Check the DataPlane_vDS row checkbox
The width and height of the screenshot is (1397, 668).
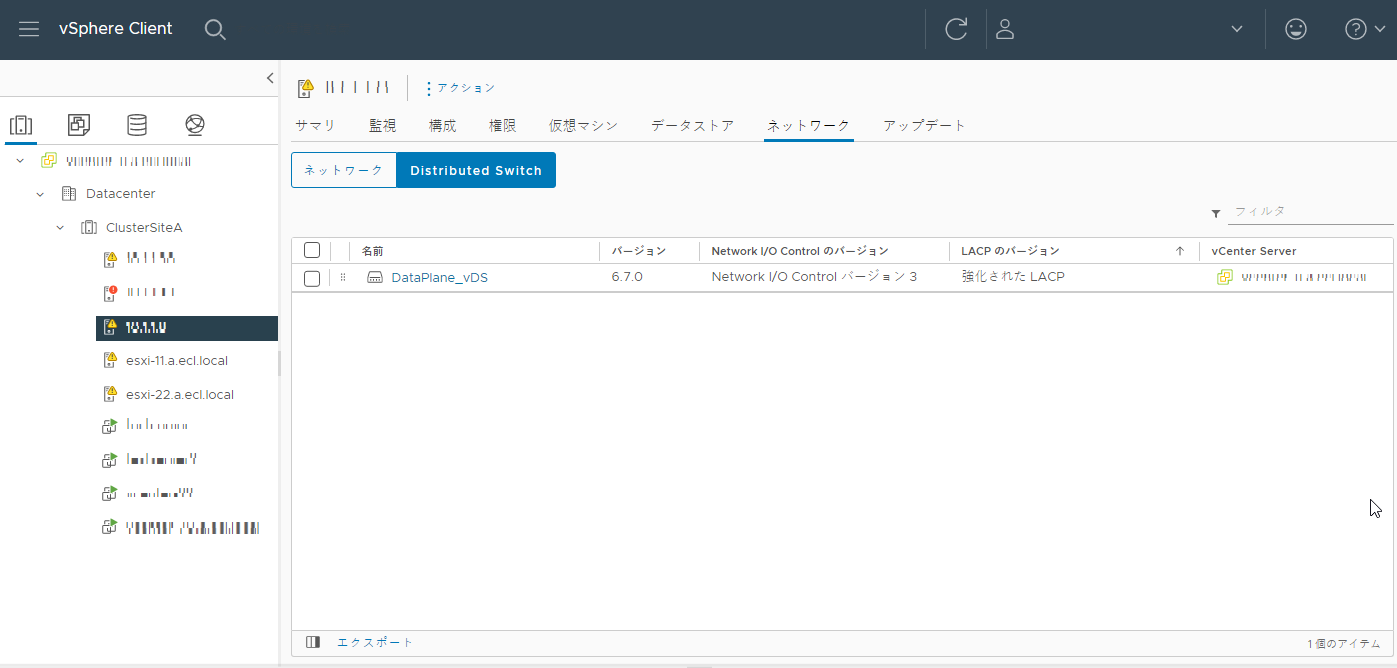(x=312, y=278)
